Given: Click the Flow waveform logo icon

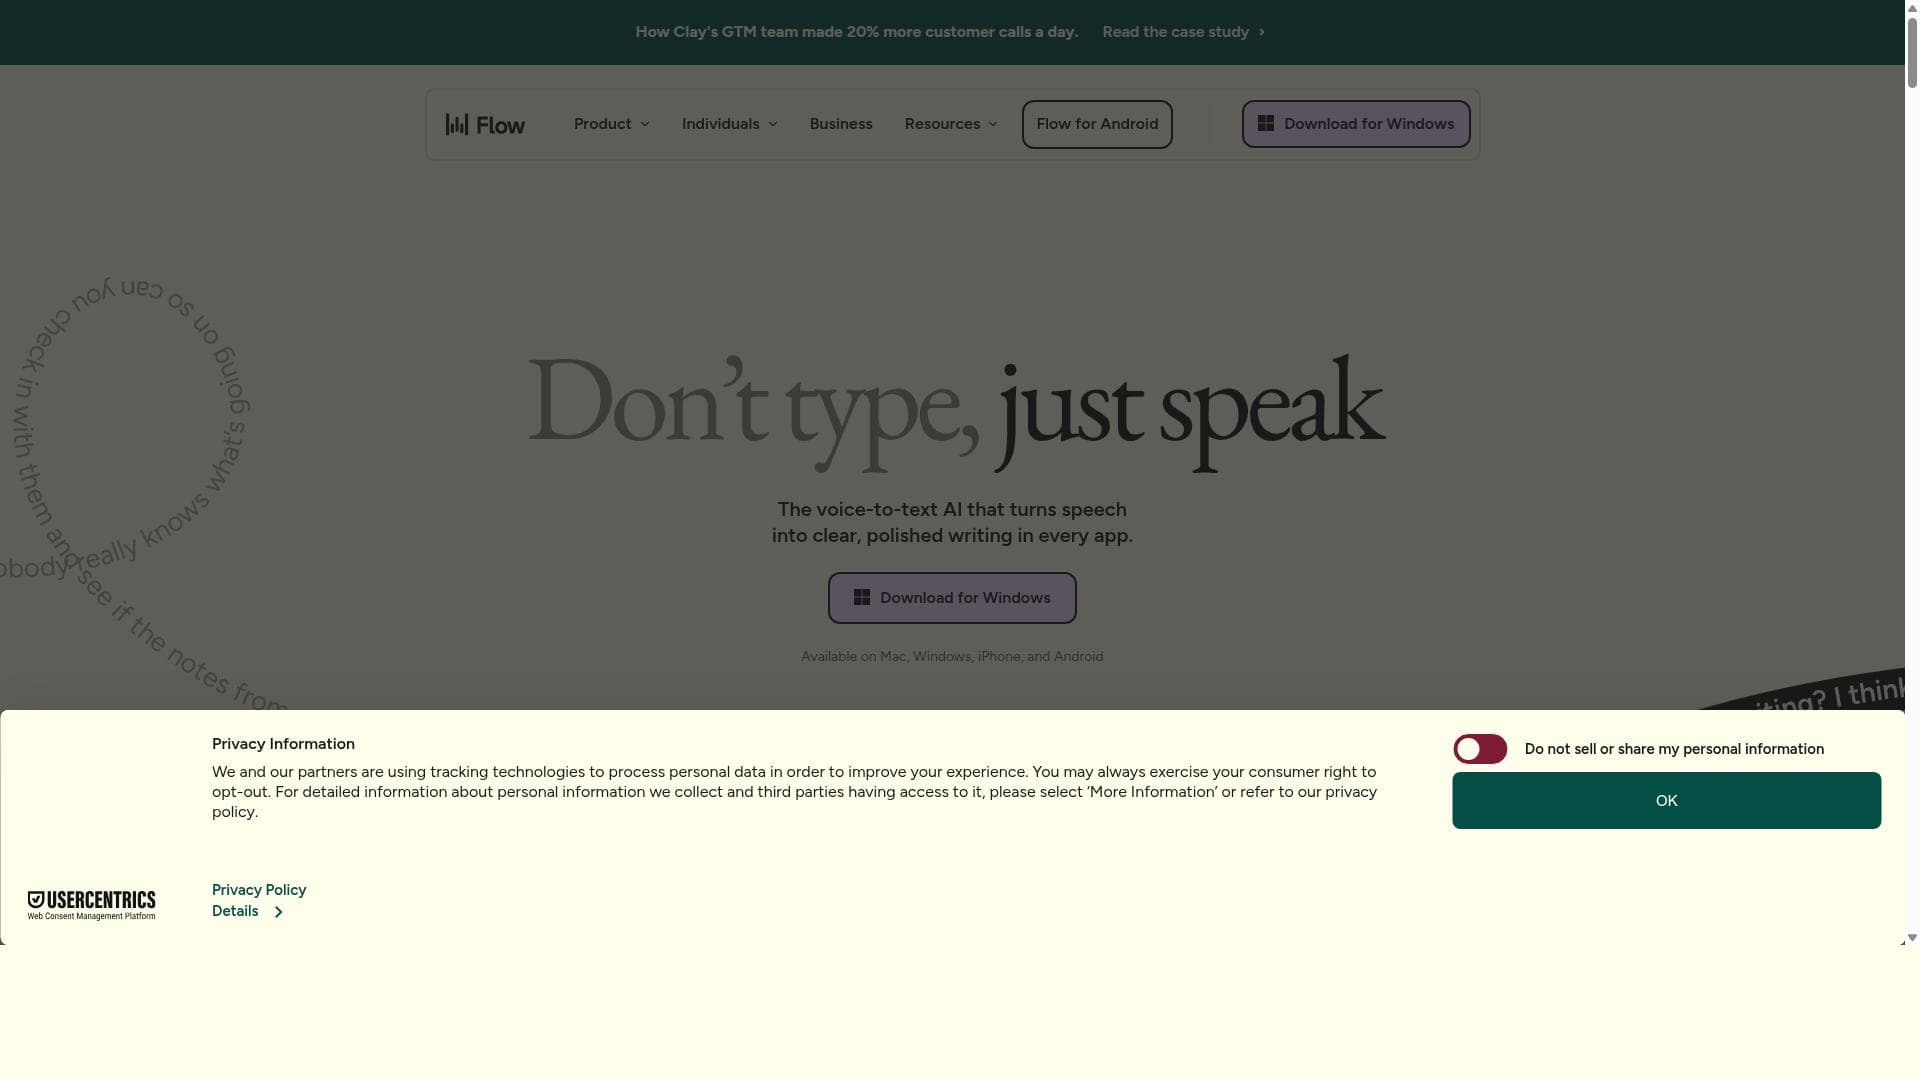Looking at the screenshot, I should (457, 124).
